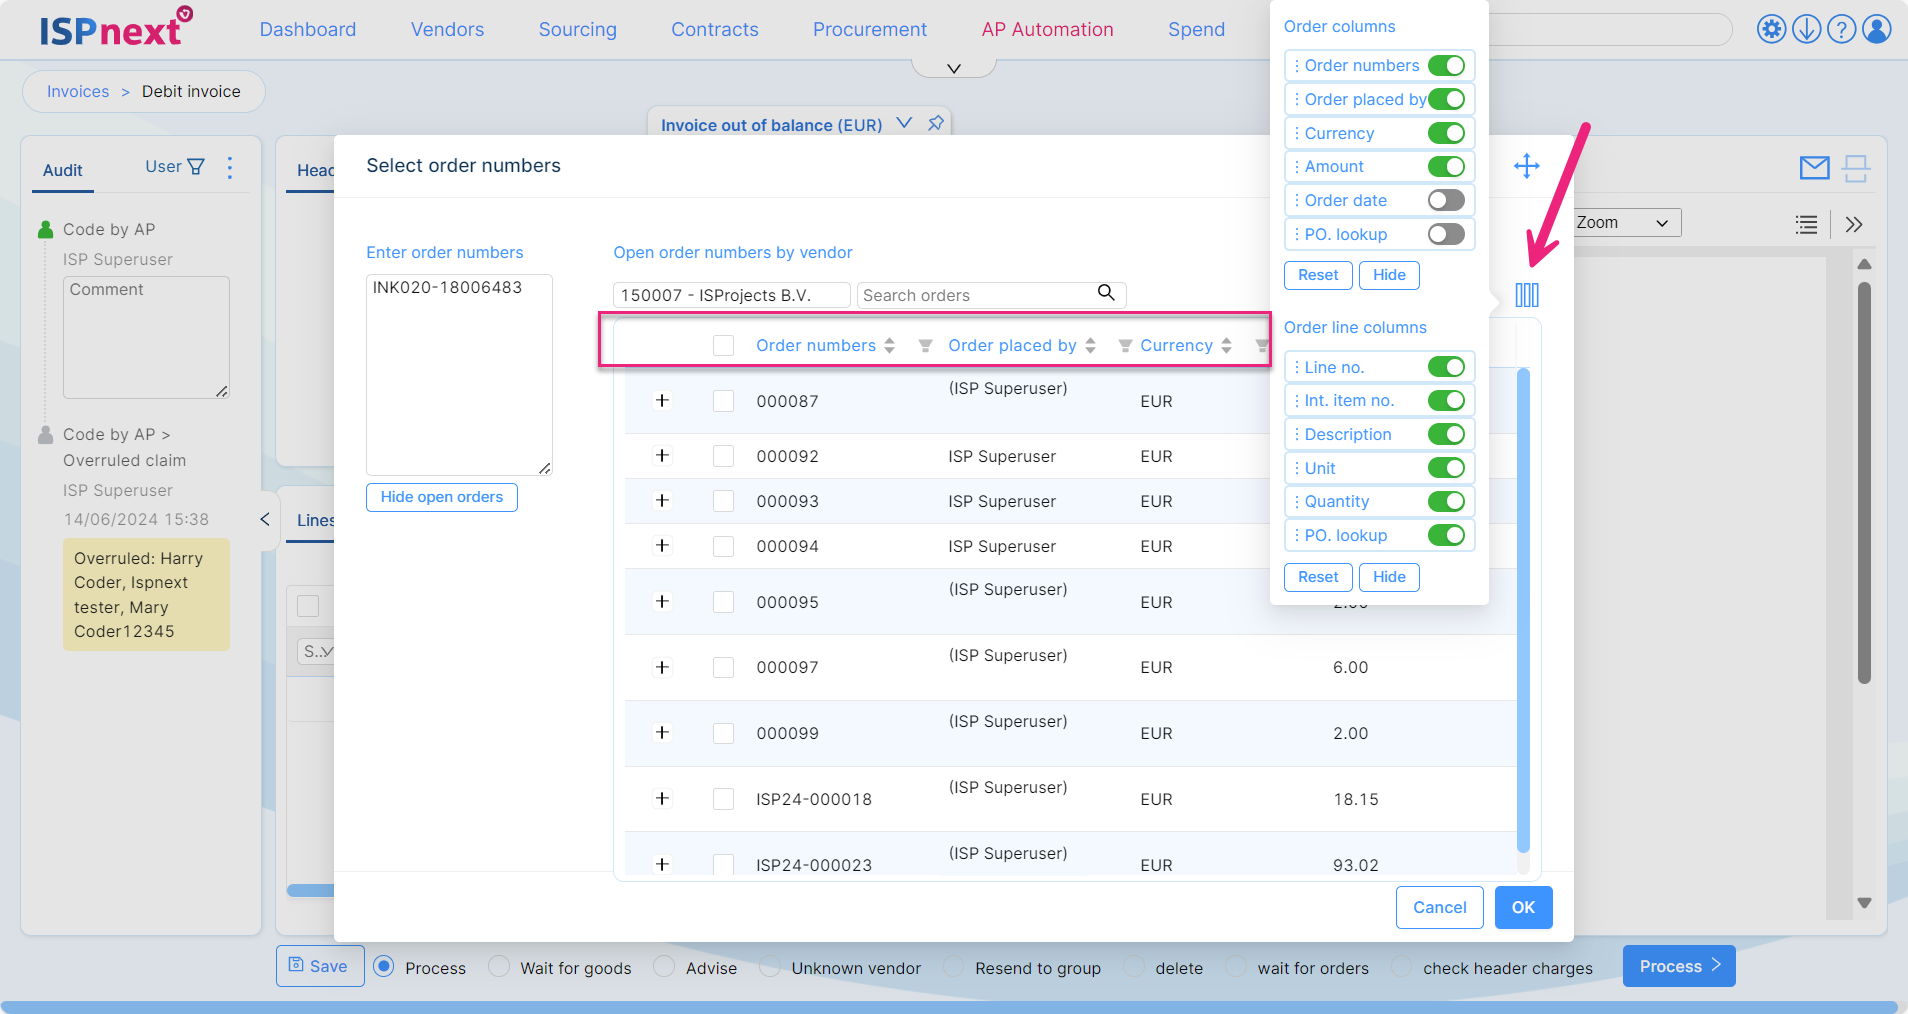Check the box for order 000093

coord(724,501)
